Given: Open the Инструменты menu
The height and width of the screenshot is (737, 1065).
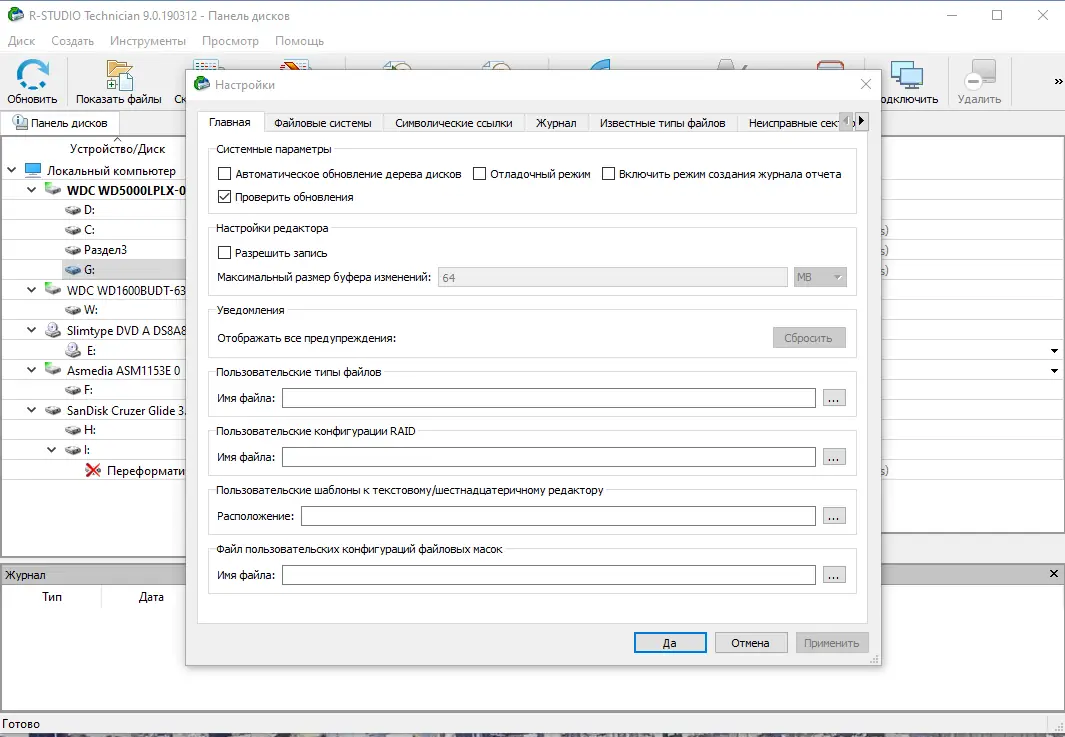Looking at the screenshot, I should pyautogui.click(x=148, y=41).
